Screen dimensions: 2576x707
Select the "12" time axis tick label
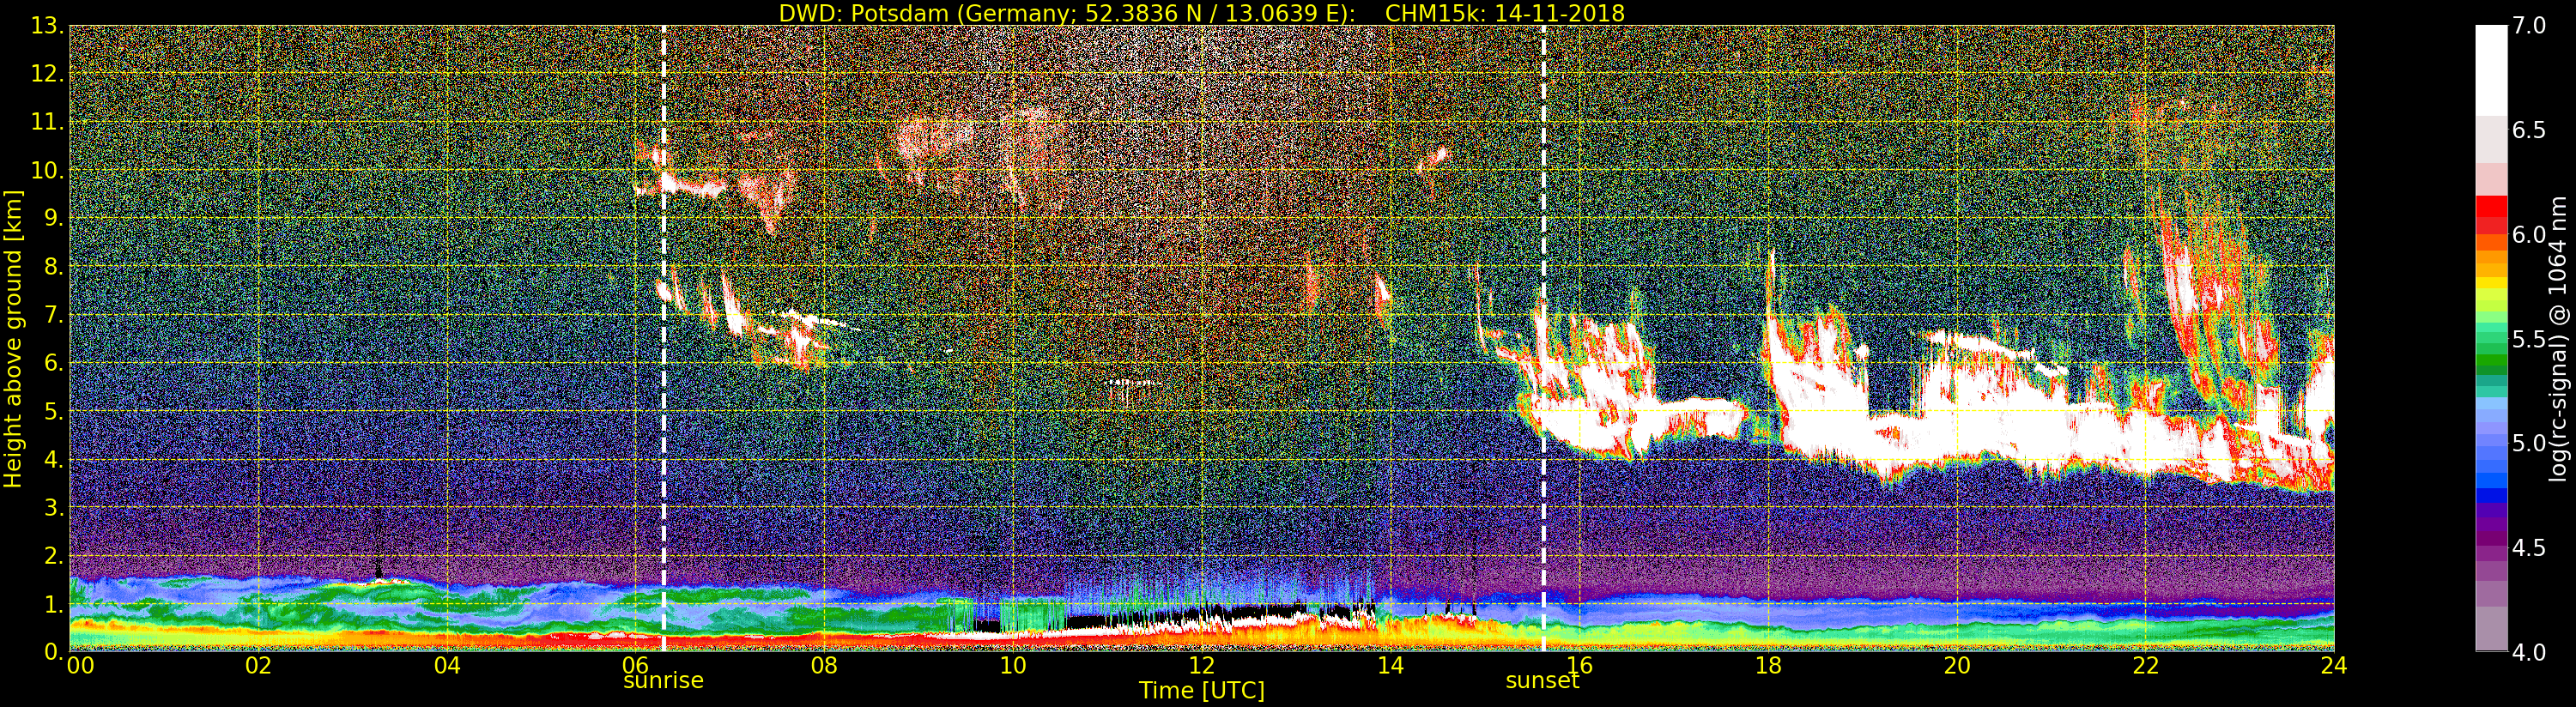1202,665
